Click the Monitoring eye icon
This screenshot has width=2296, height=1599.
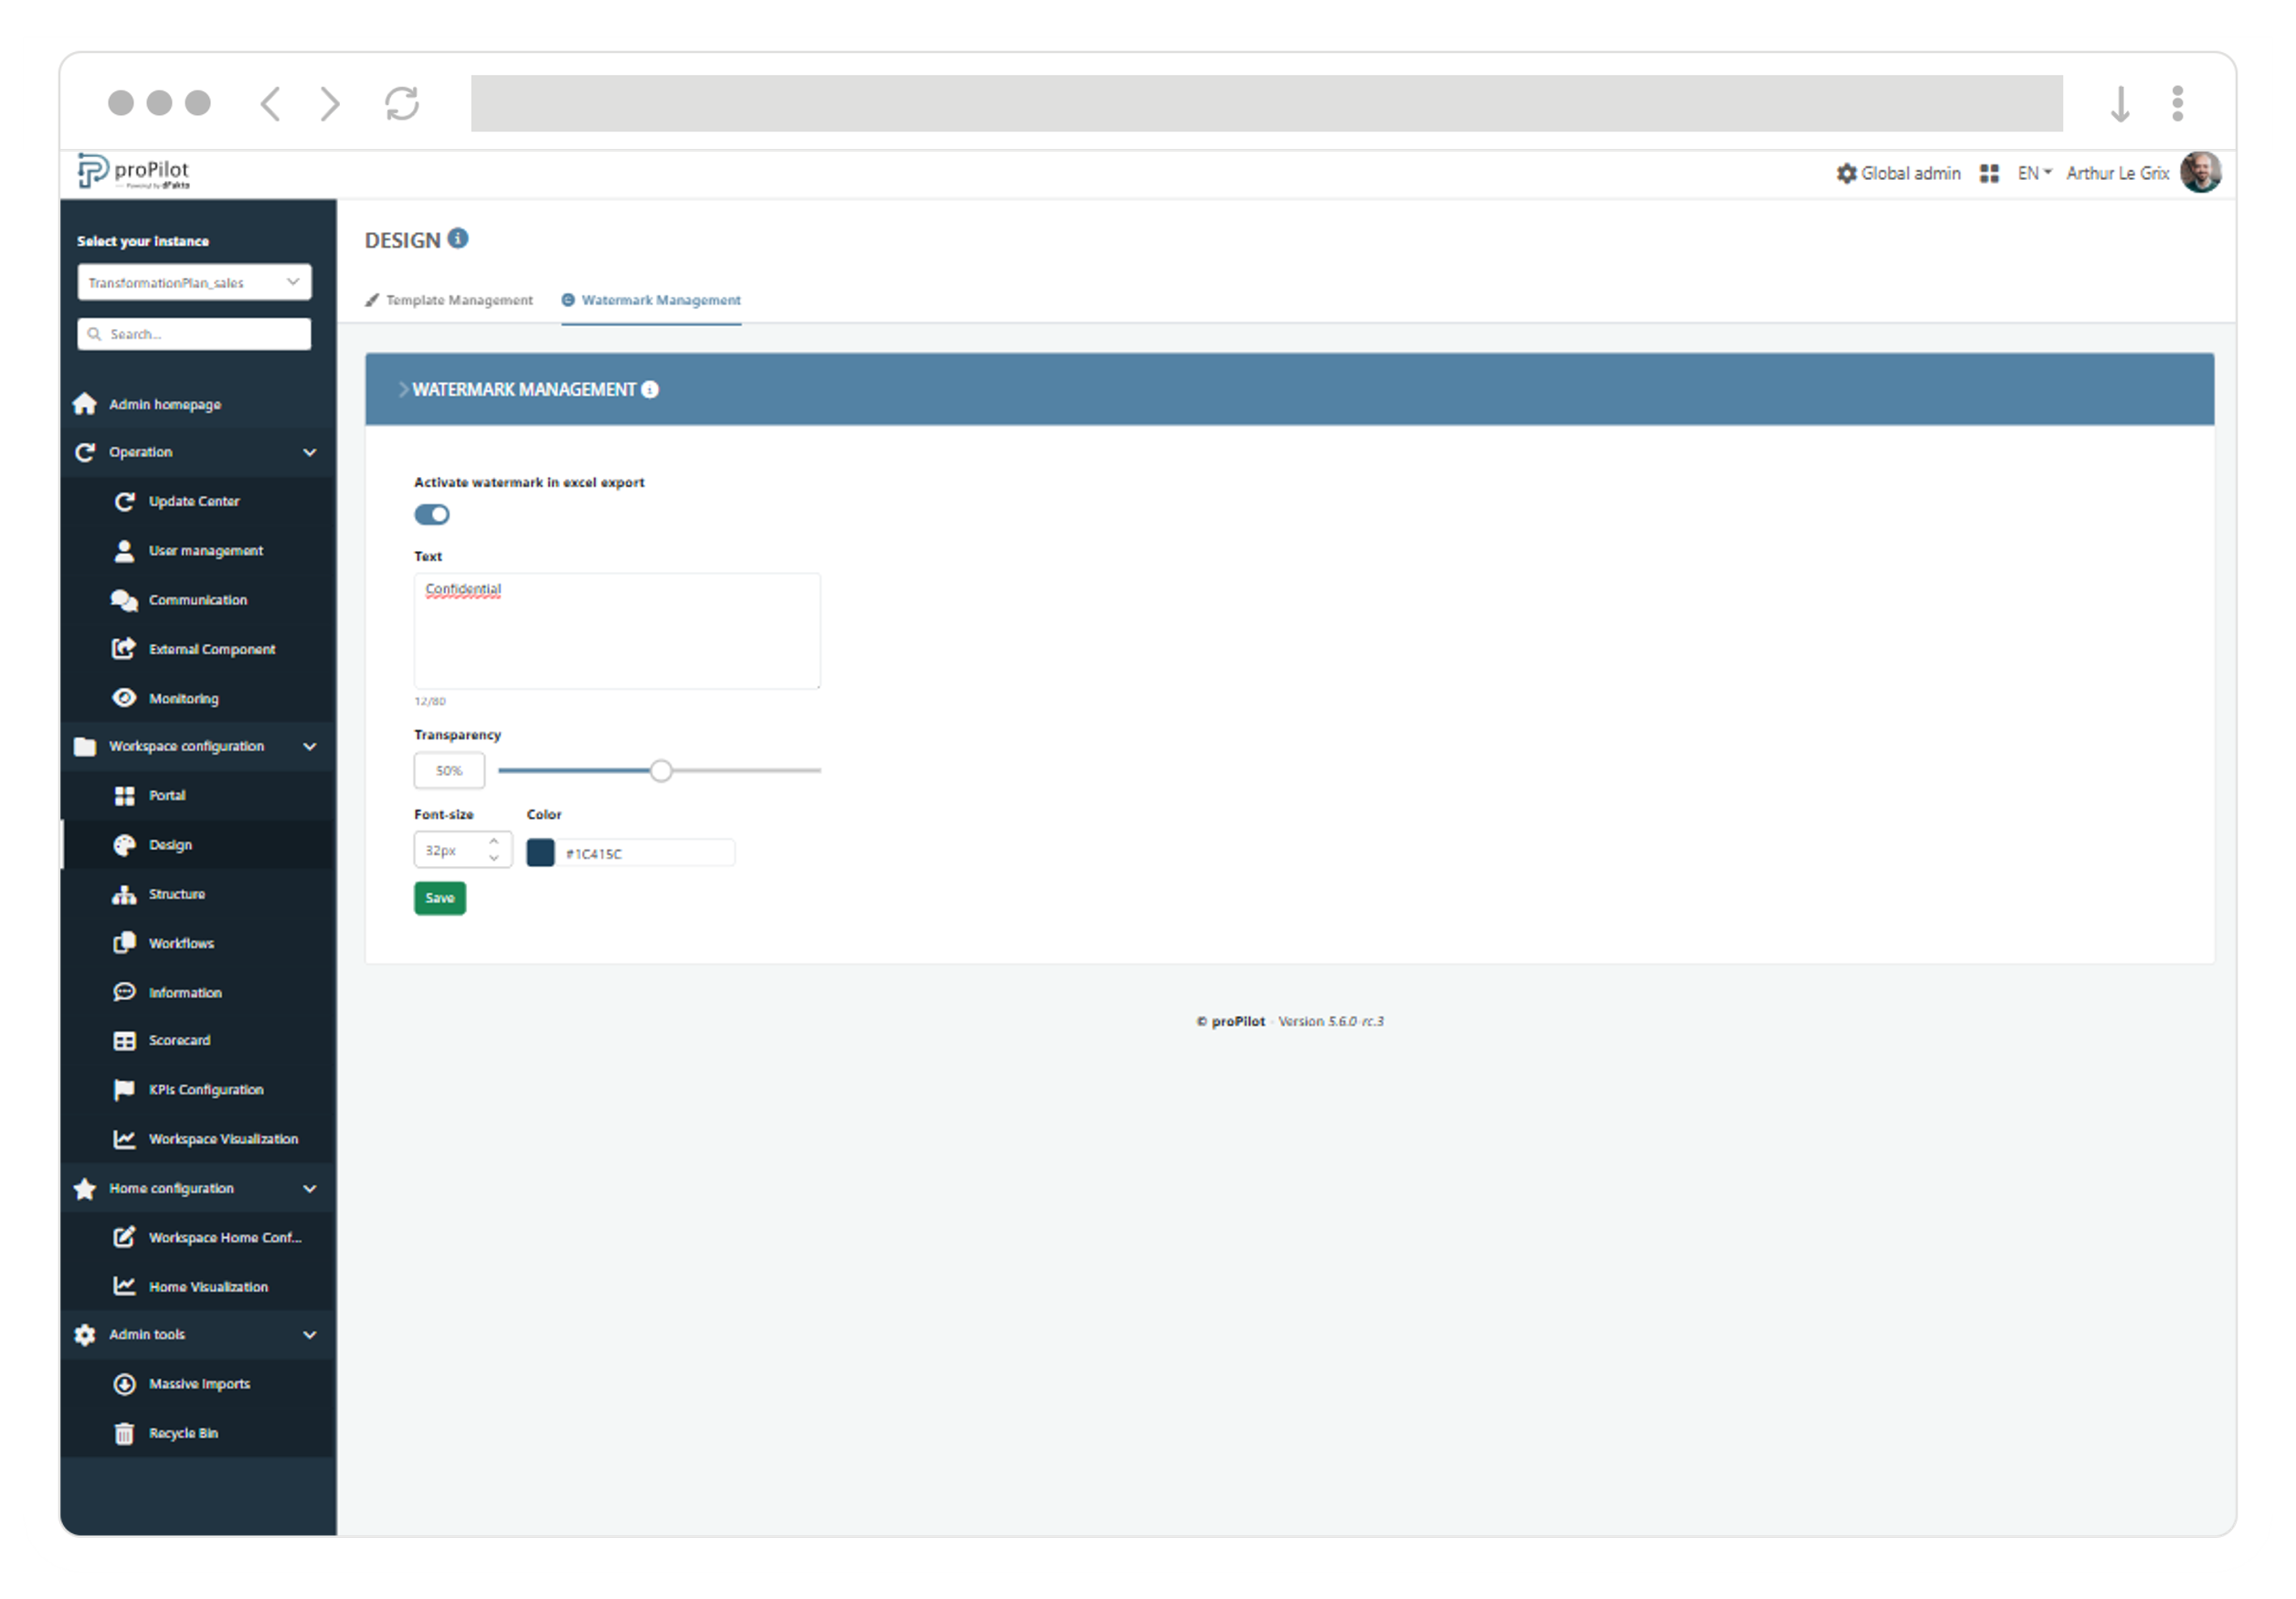pyautogui.click(x=124, y=698)
